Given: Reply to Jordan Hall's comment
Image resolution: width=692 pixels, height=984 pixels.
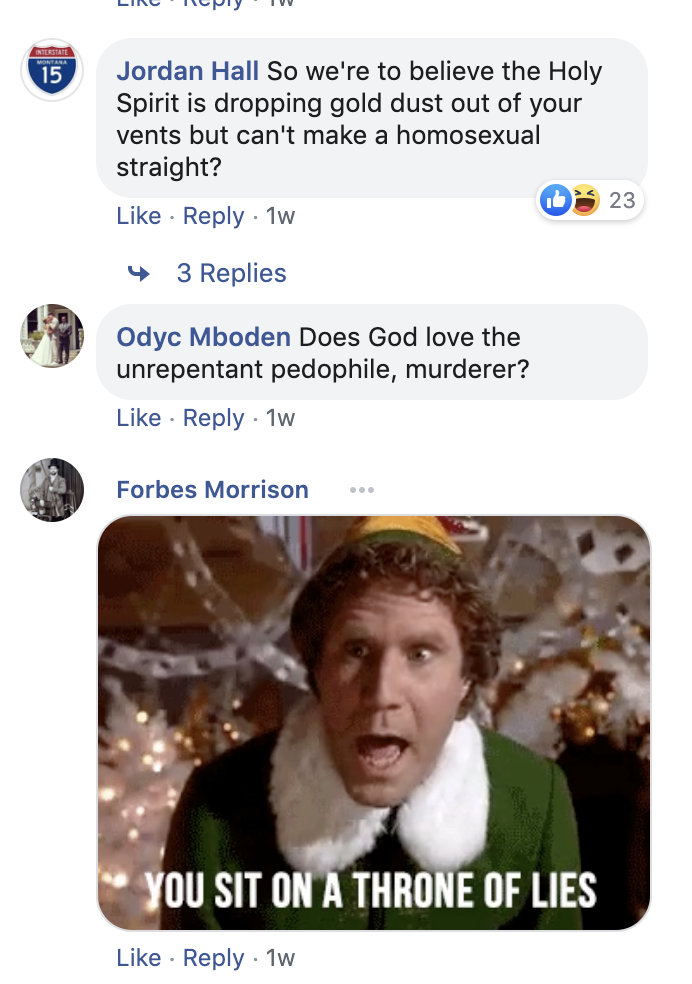Looking at the screenshot, I should click(x=213, y=217).
